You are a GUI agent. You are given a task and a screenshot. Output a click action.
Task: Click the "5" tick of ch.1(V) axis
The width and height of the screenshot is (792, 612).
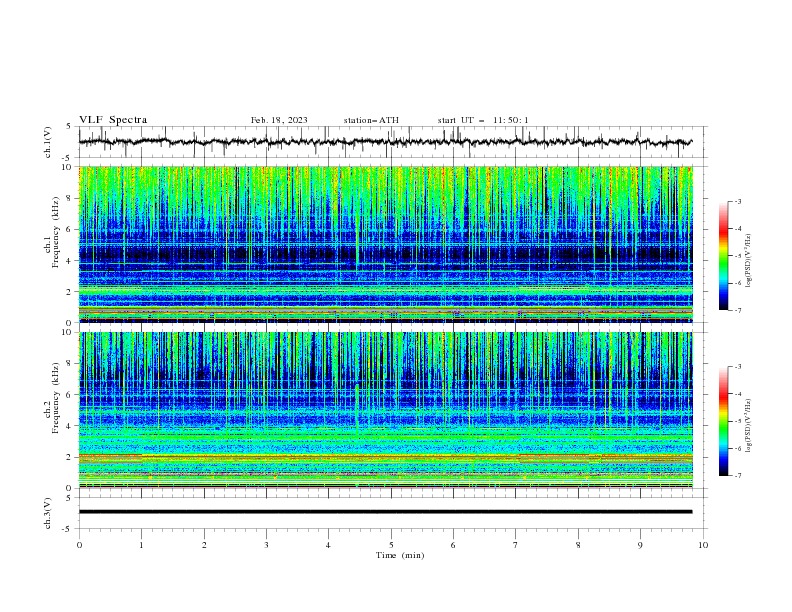pyautogui.click(x=70, y=126)
